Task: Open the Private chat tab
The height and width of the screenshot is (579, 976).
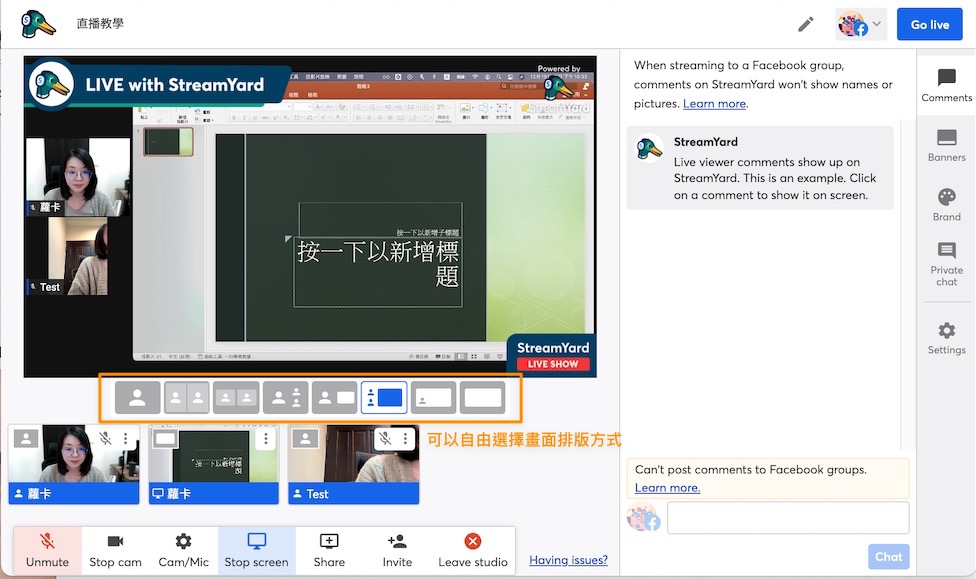Action: (946, 265)
